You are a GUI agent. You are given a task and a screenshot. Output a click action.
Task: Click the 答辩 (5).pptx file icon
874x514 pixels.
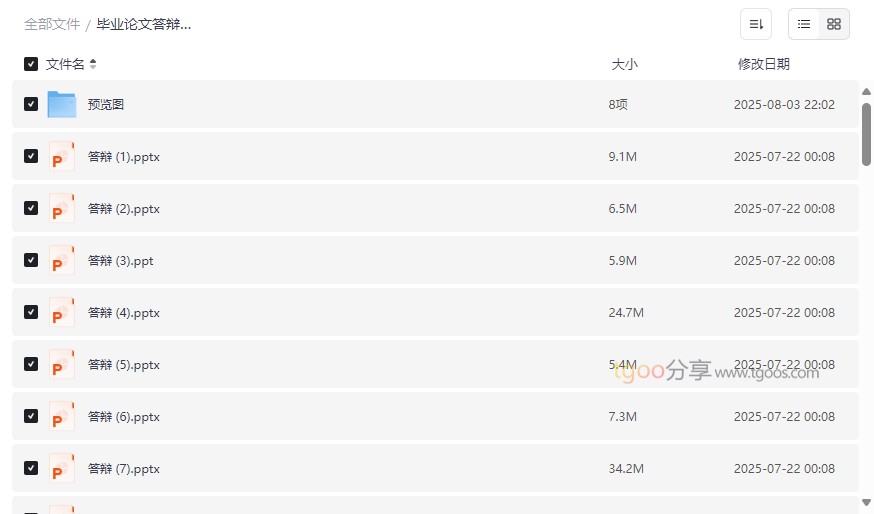[x=62, y=365]
